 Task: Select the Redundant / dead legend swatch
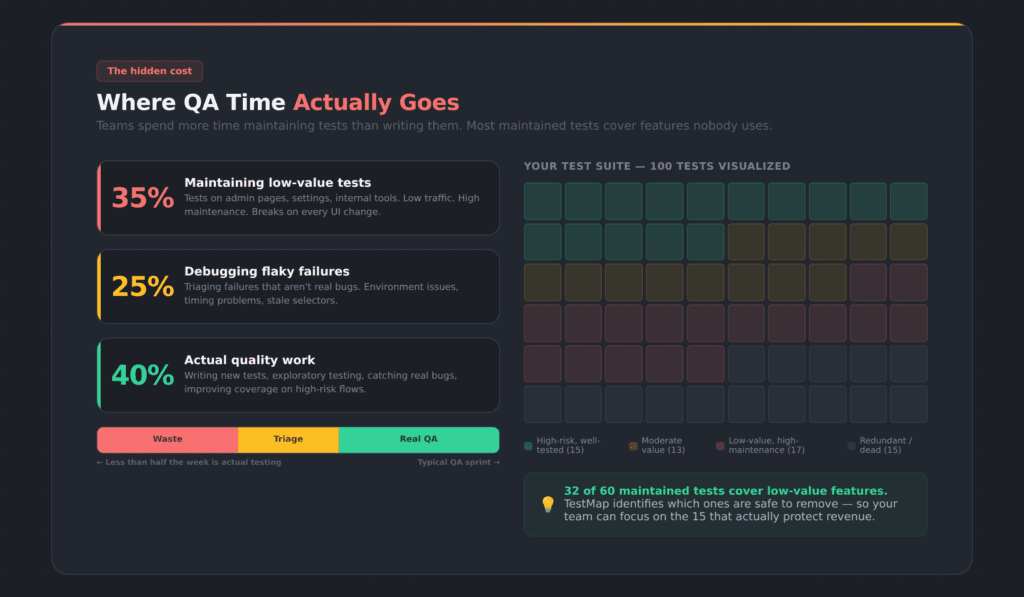852,446
